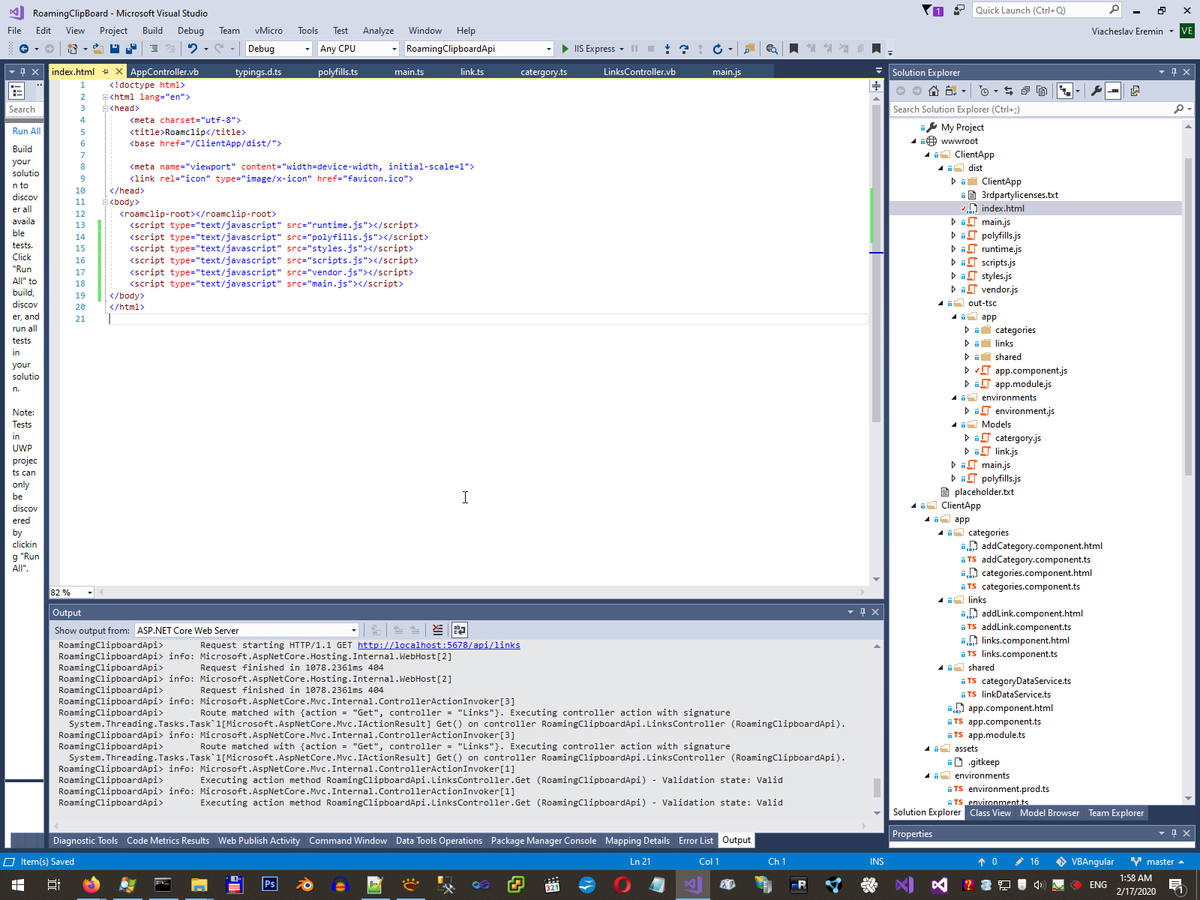Toggle the Bookmark icon in the toolbar
The height and width of the screenshot is (900, 1200).
pos(794,49)
